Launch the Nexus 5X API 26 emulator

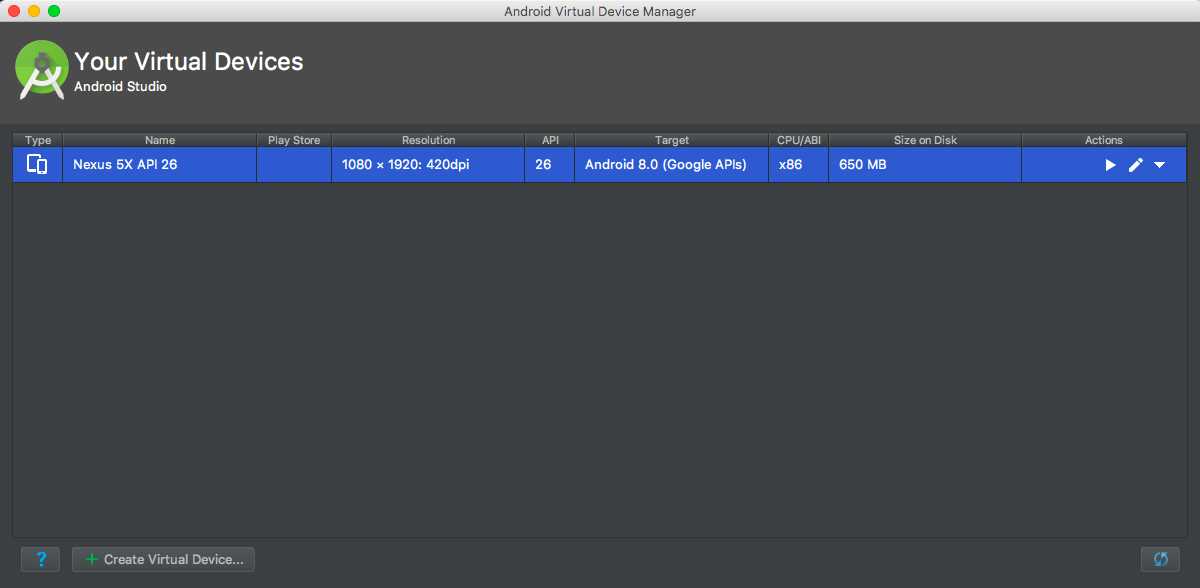pos(1110,165)
